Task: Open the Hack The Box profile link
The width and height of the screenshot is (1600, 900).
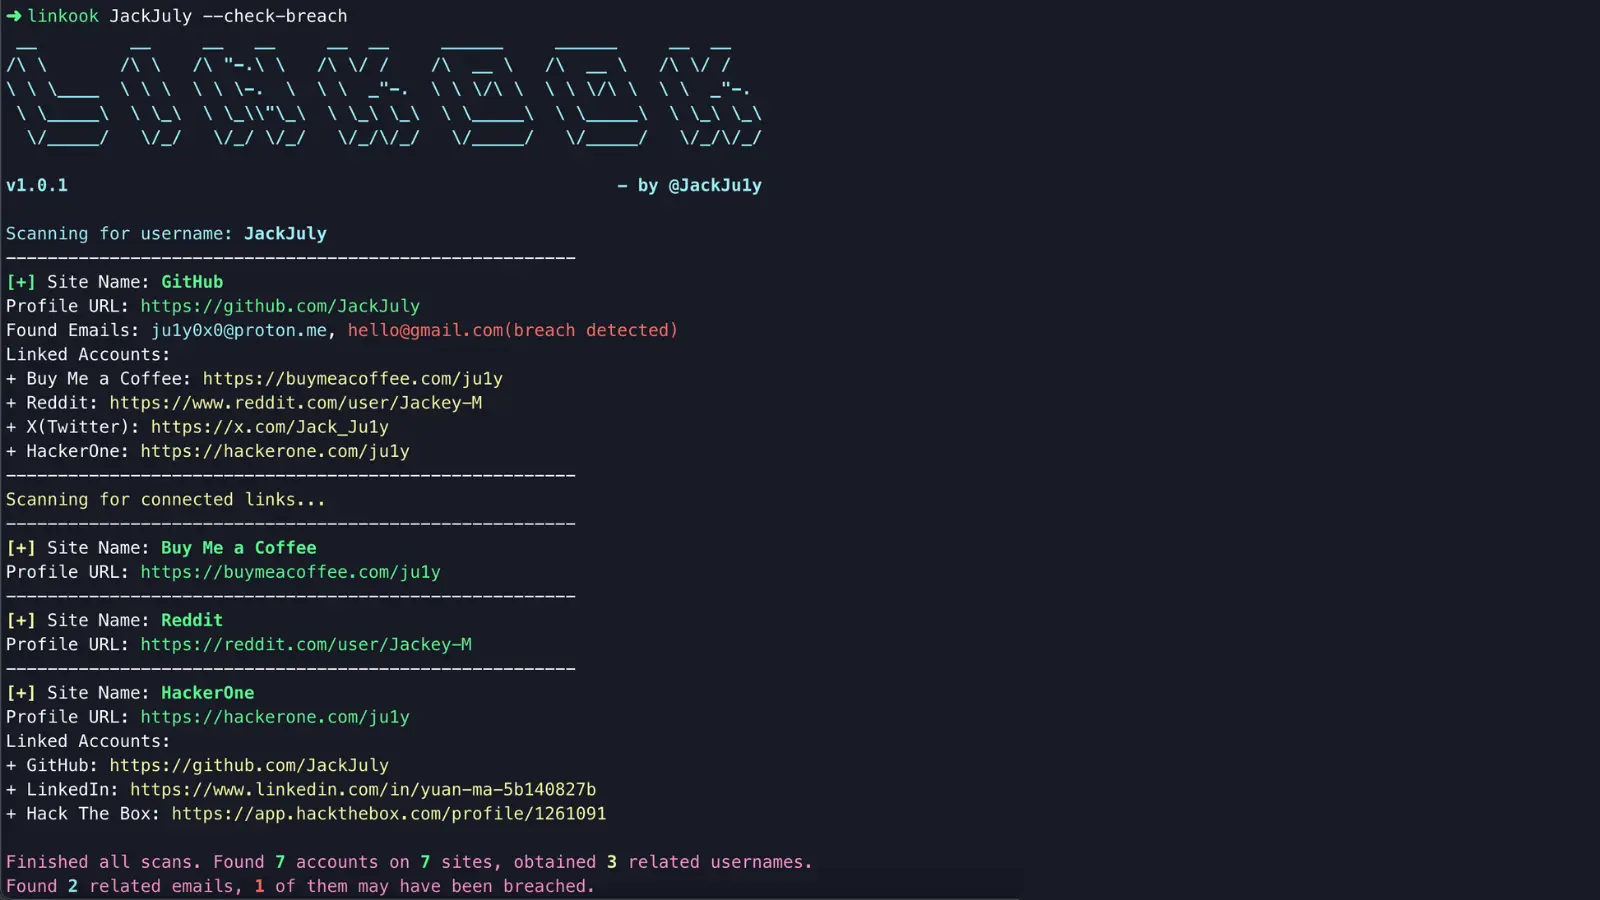Action: click(x=389, y=814)
